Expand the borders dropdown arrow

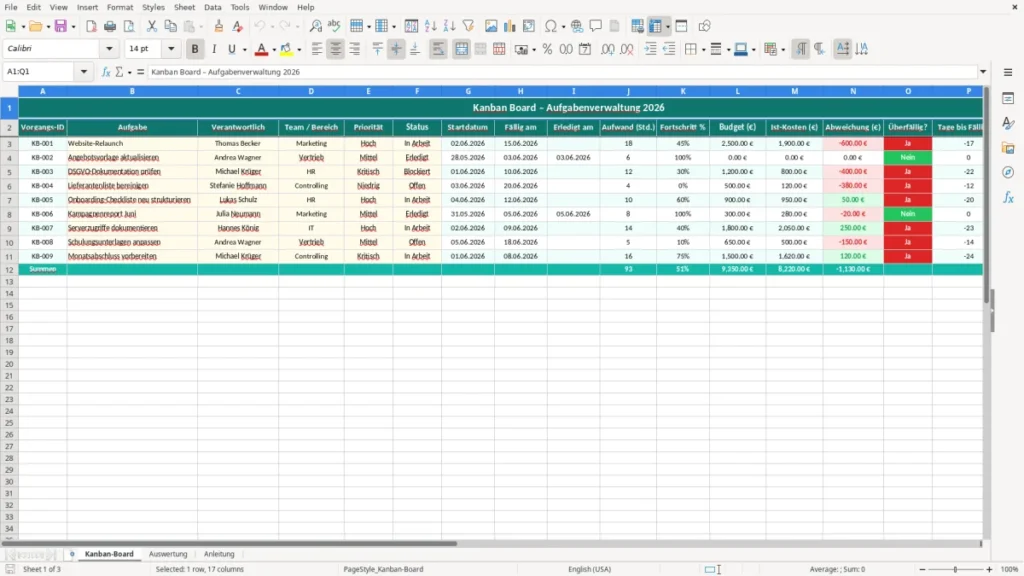703,50
